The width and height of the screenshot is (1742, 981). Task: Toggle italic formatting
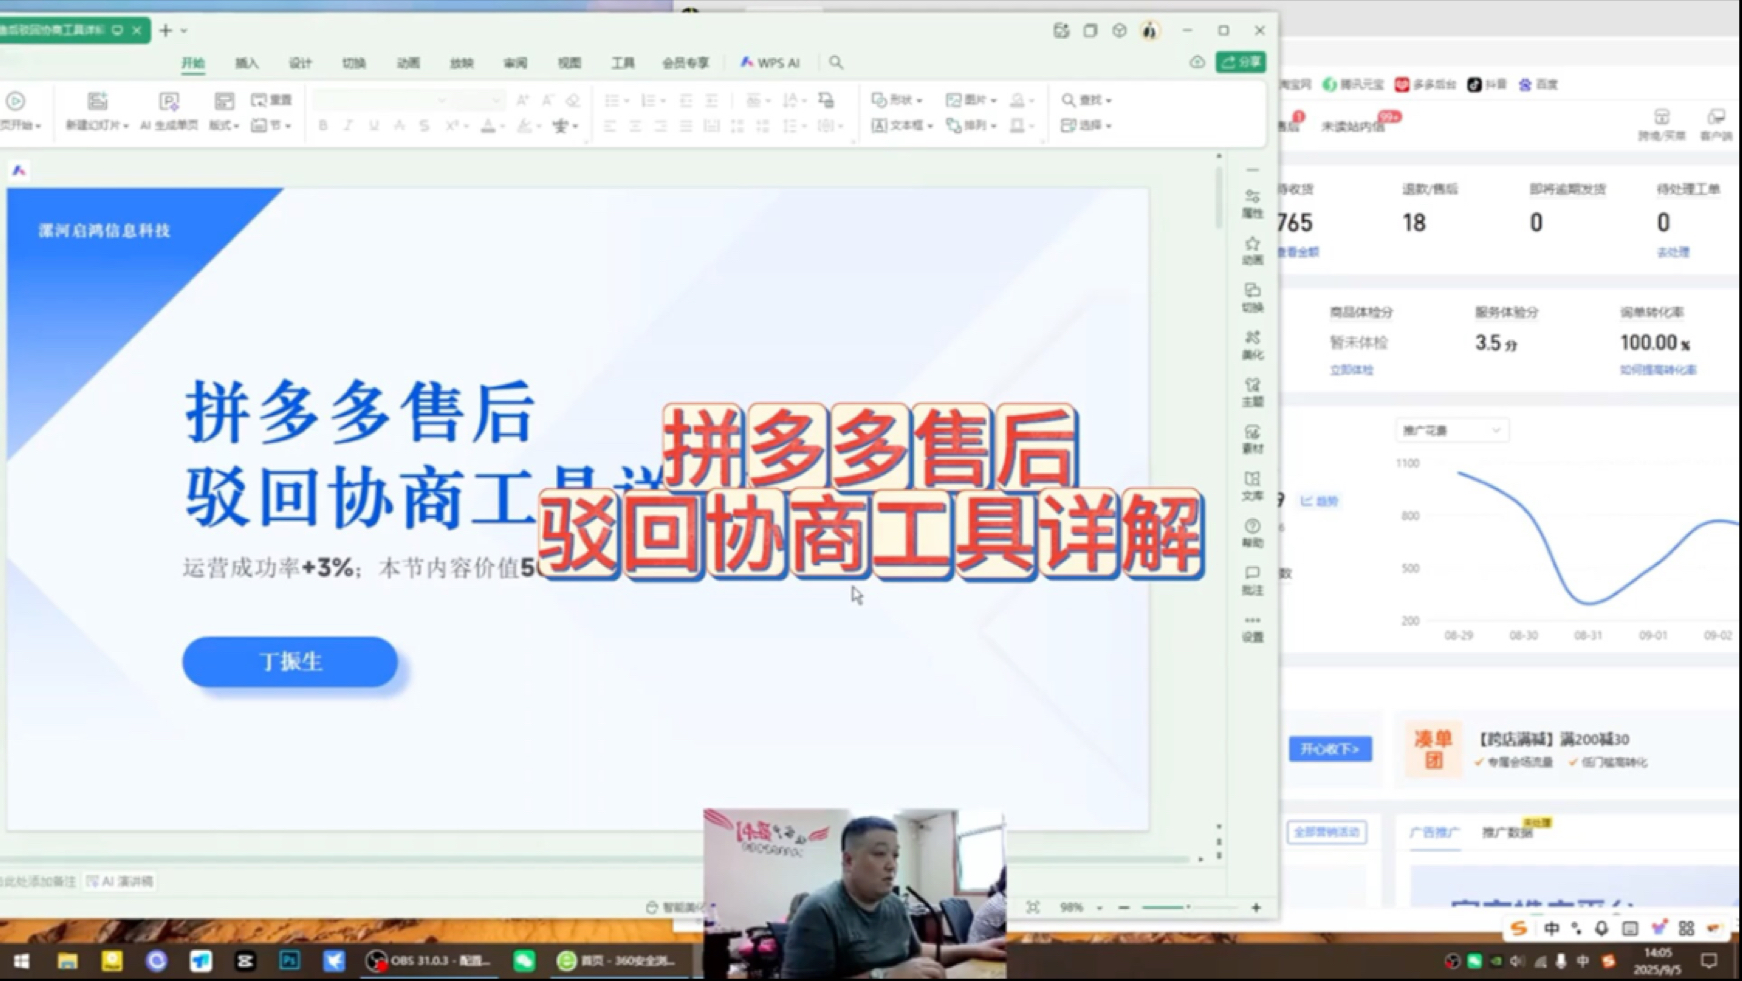pyautogui.click(x=348, y=126)
